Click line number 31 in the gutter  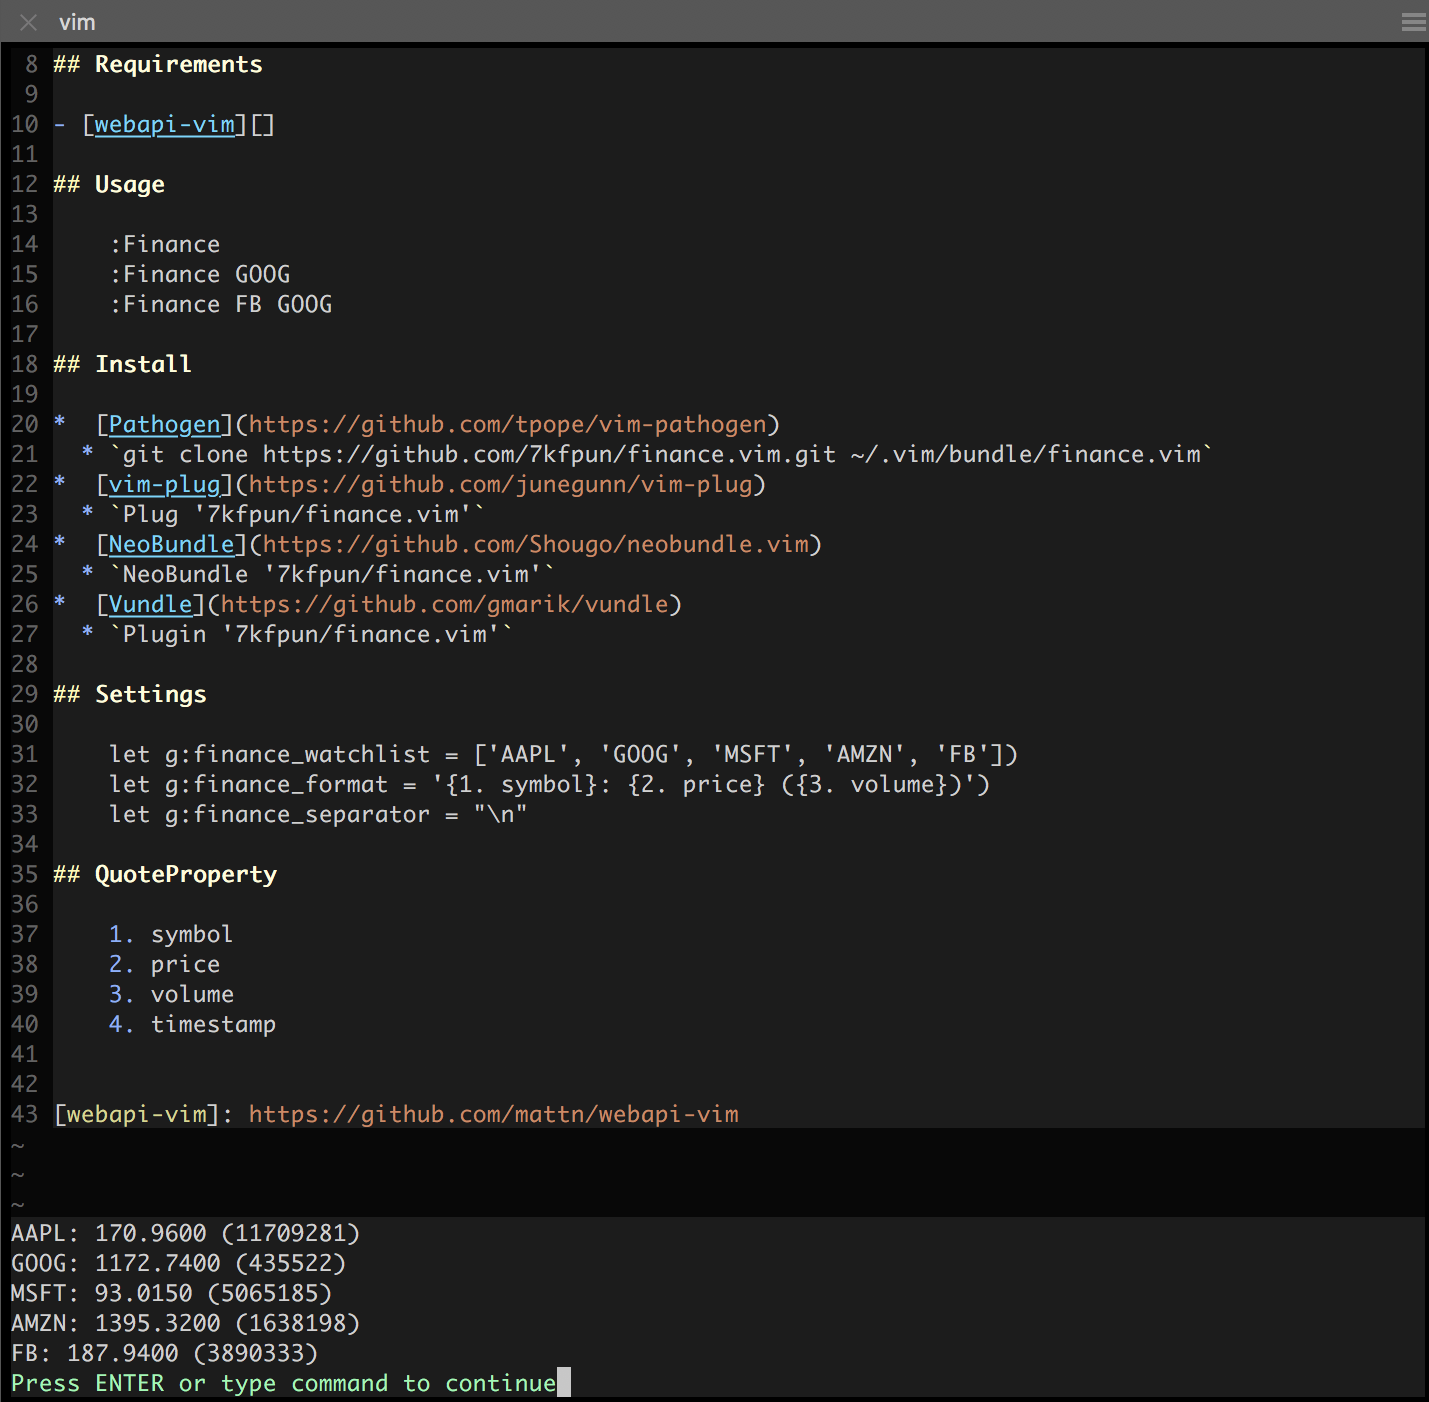tap(25, 755)
